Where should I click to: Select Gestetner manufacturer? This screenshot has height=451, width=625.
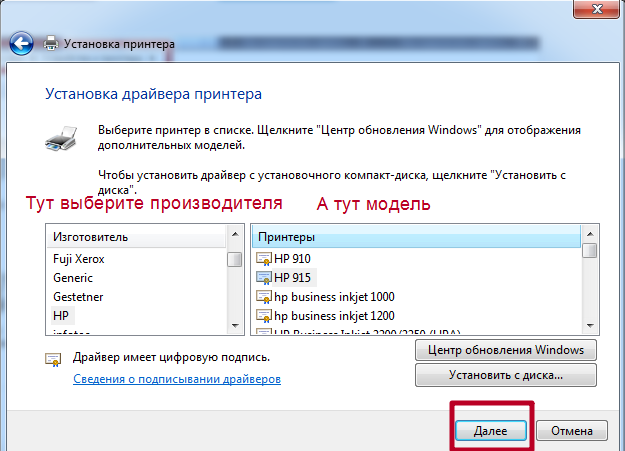(78, 297)
